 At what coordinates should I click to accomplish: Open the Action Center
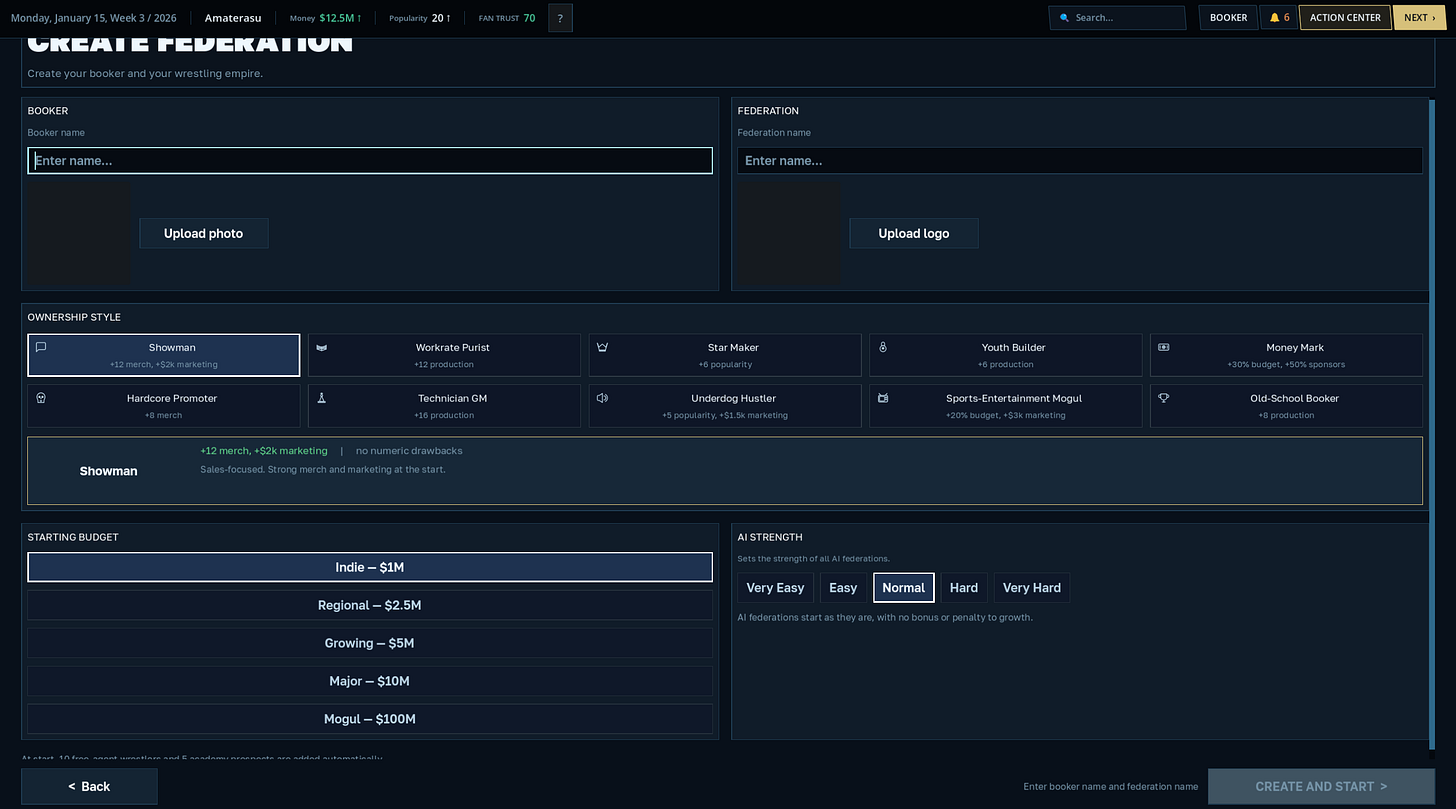tap(1345, 18)
